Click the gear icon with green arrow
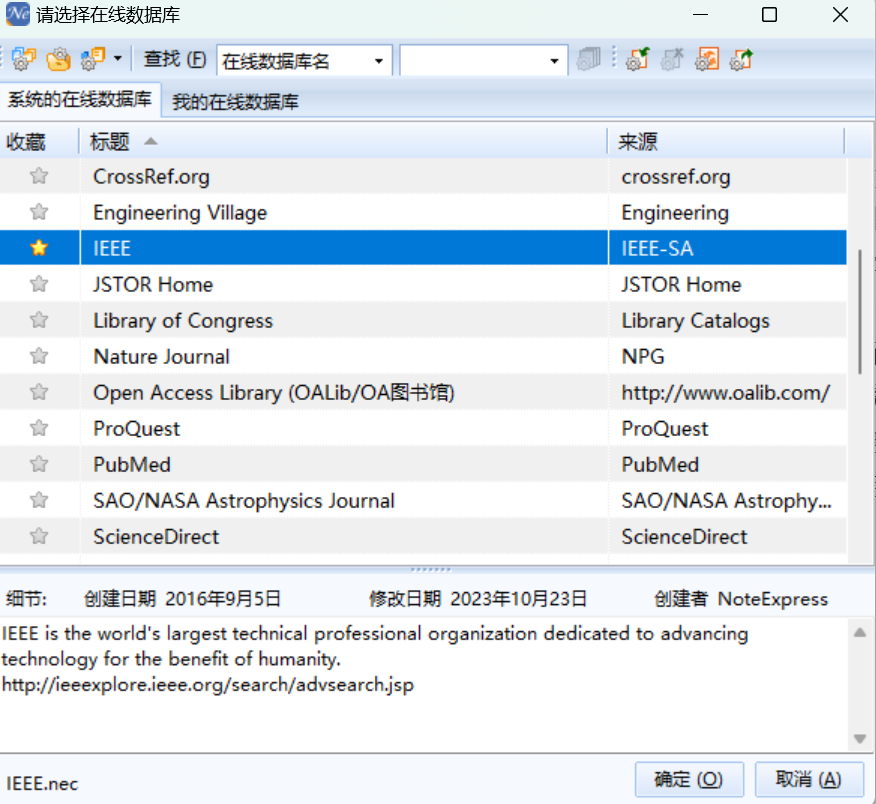876x804 pixels. (637, 59)
